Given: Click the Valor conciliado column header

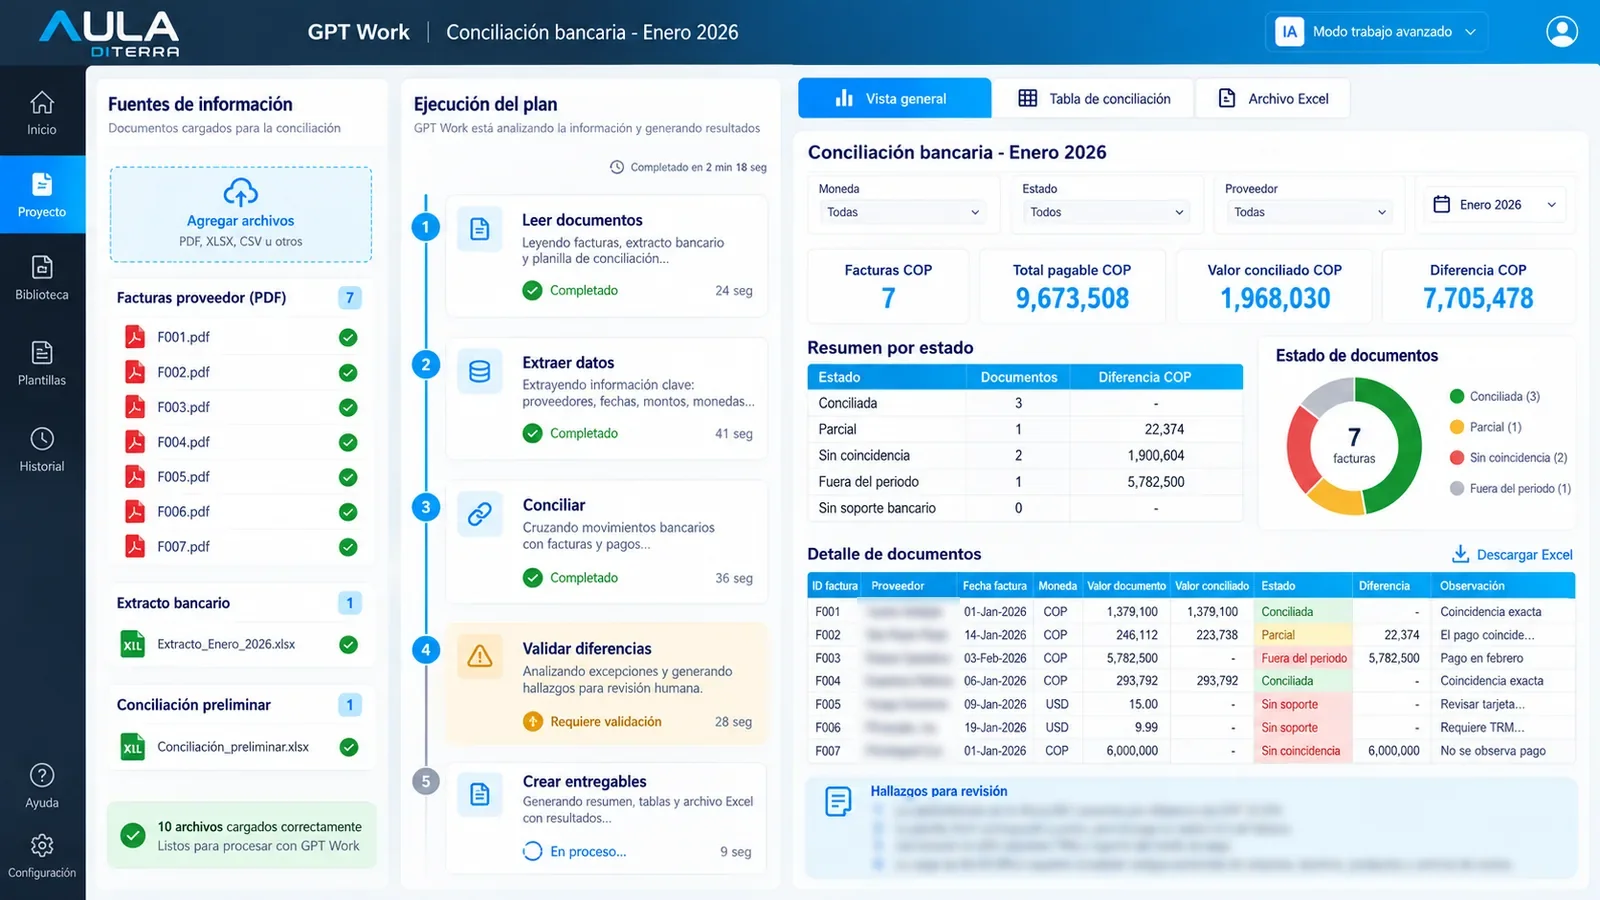Looking at the screenshot, I should tap(1212, 586).
